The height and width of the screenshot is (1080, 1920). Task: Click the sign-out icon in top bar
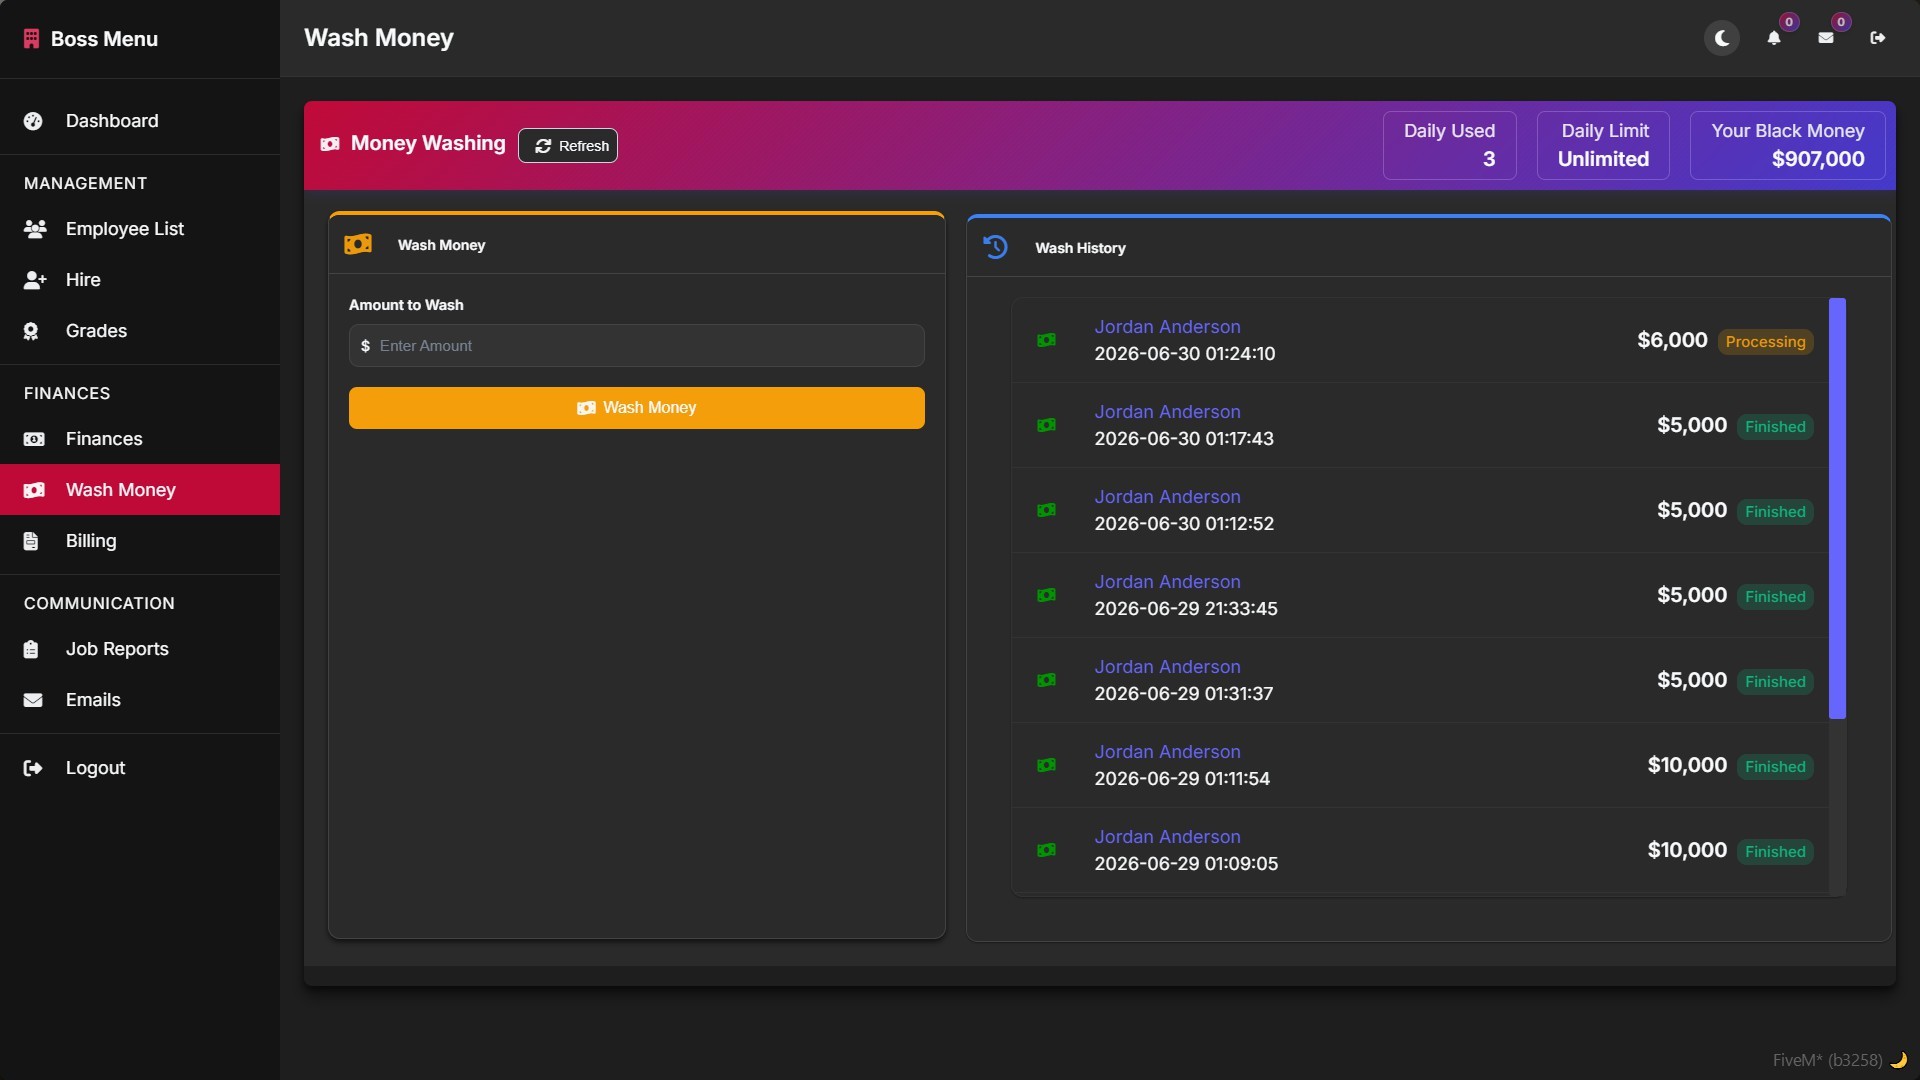tap(1878, 38)
